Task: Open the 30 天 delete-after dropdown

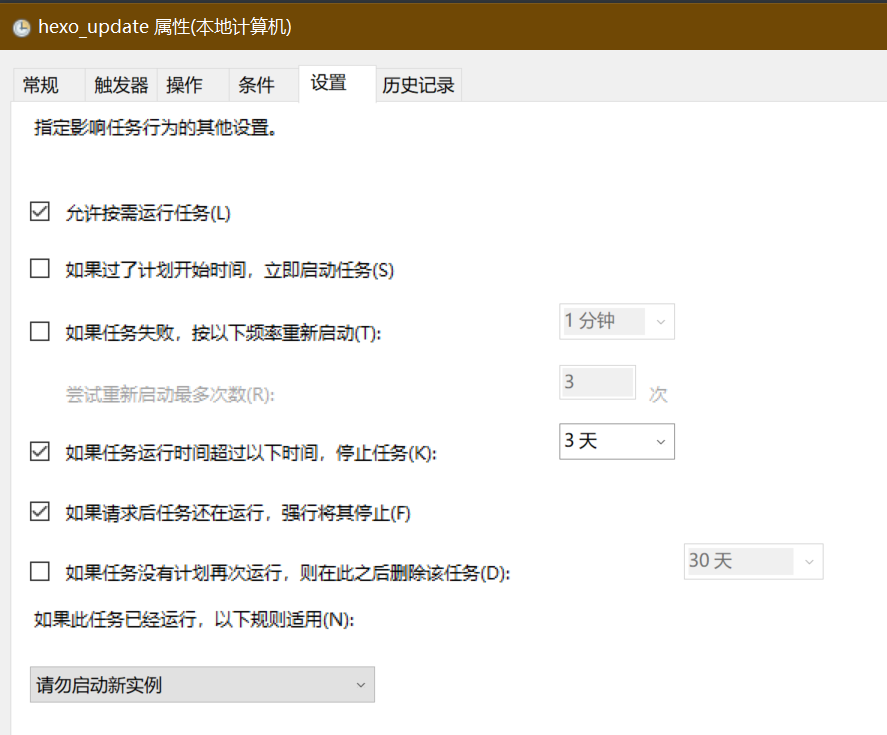Action: click(753, 561)
